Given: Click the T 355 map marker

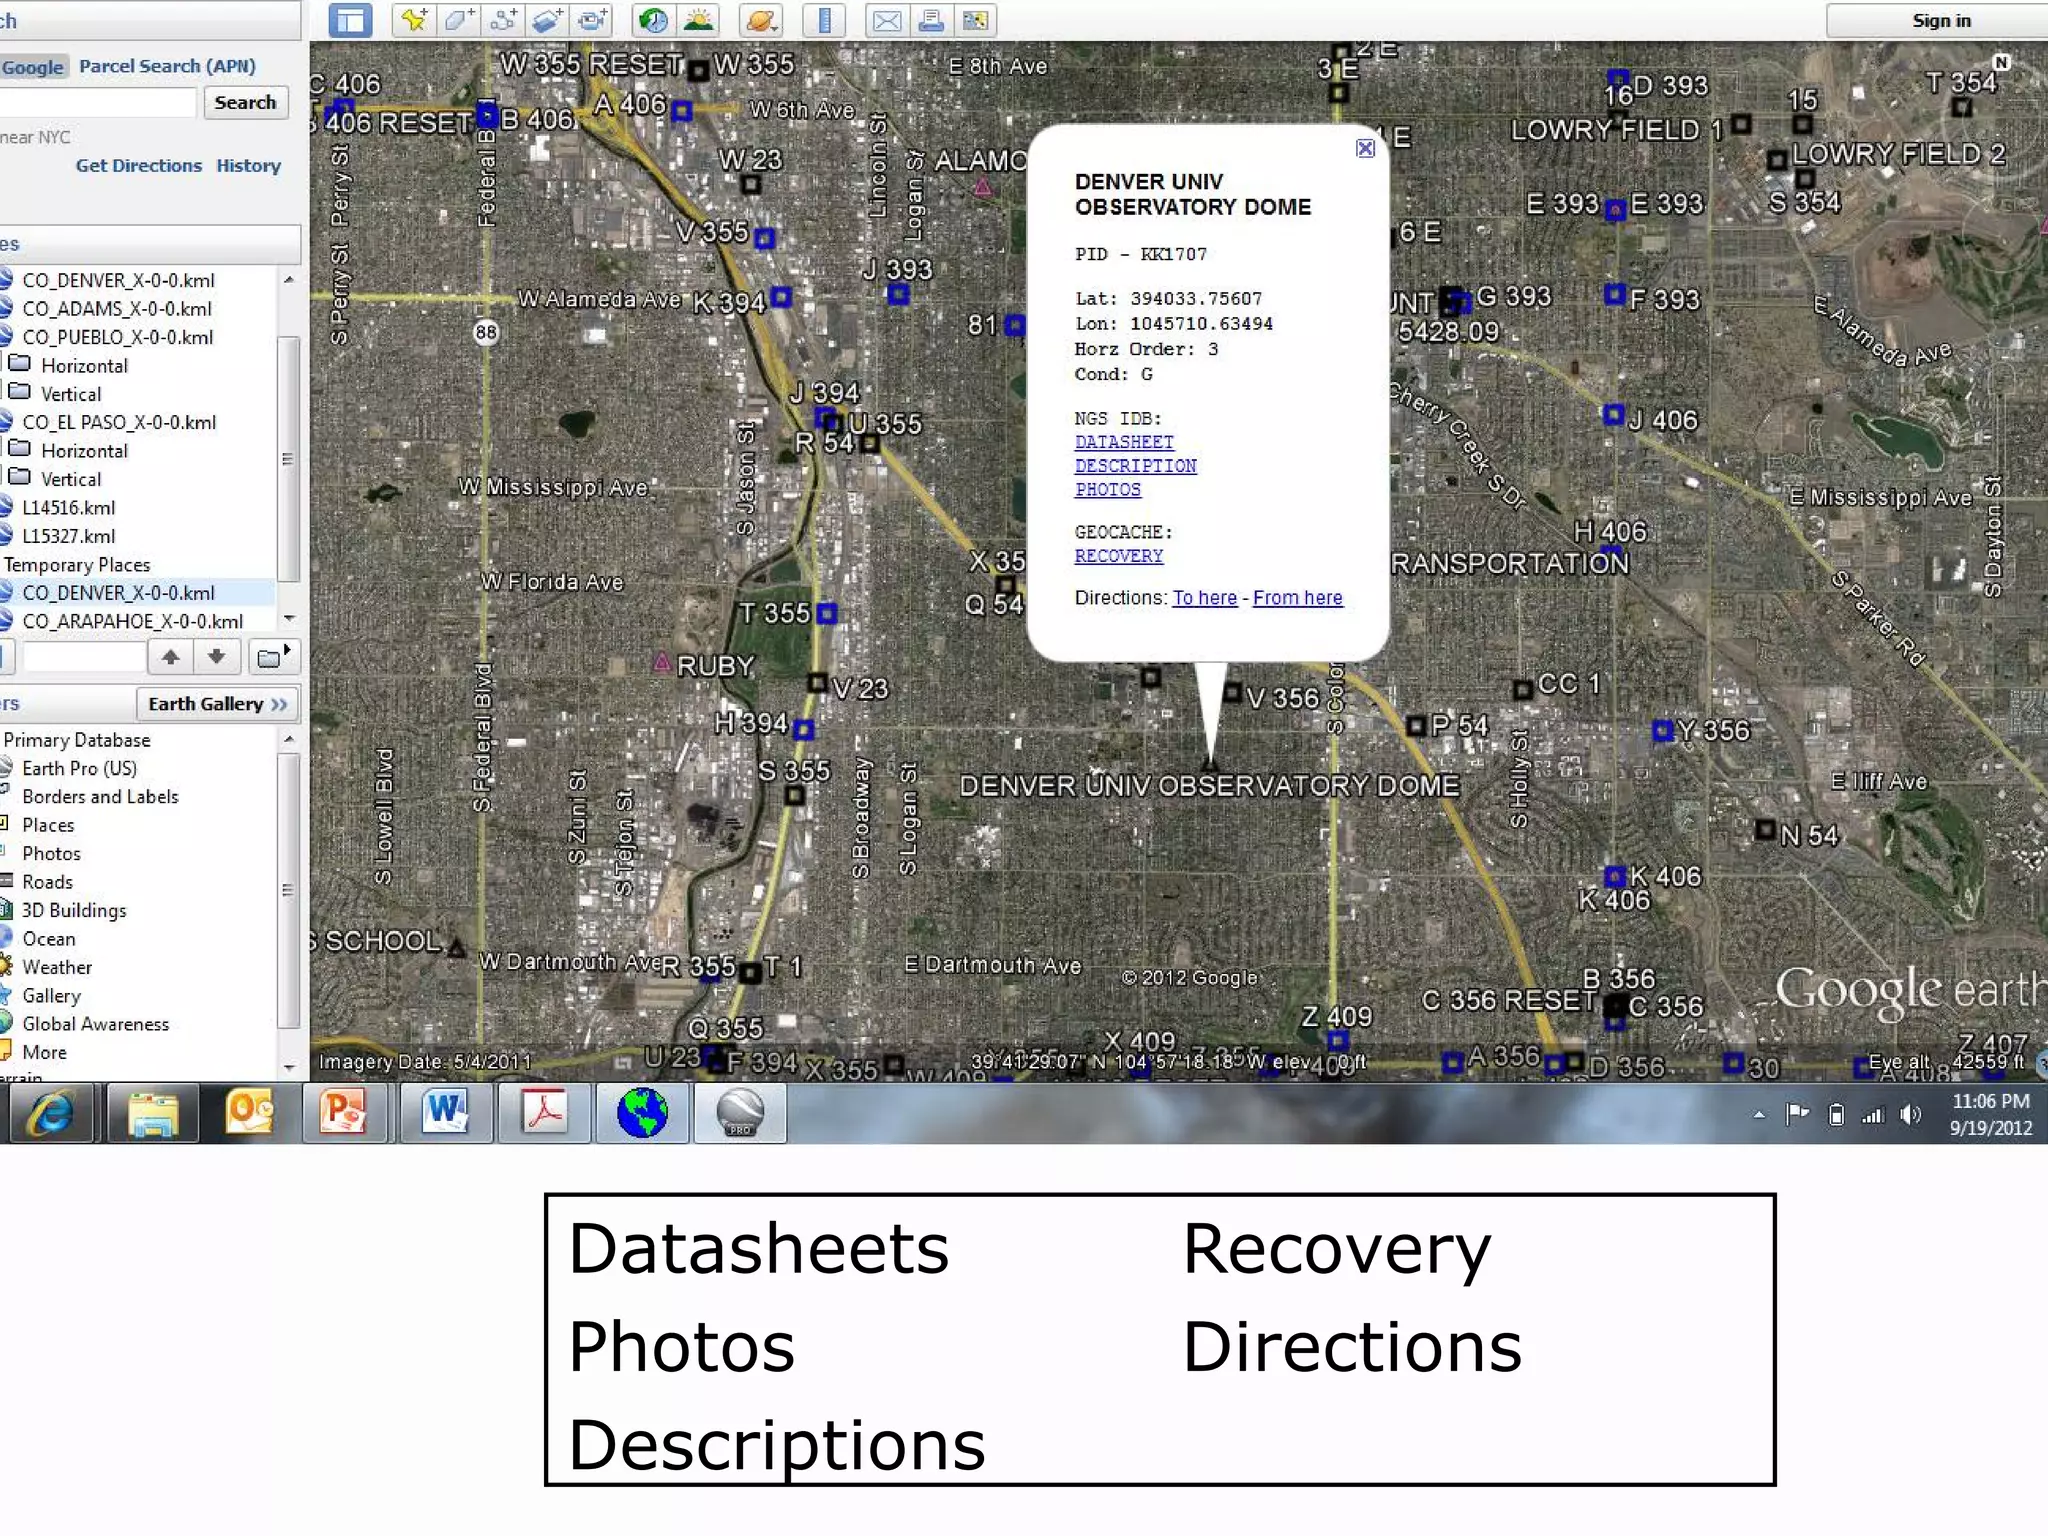Looking at the screenshot, I should coord(826,613).
